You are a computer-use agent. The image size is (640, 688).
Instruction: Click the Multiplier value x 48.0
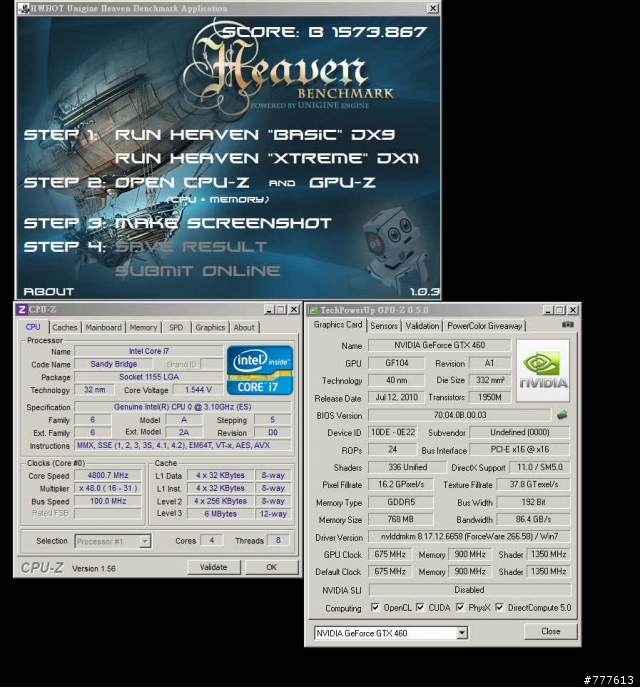108,488
